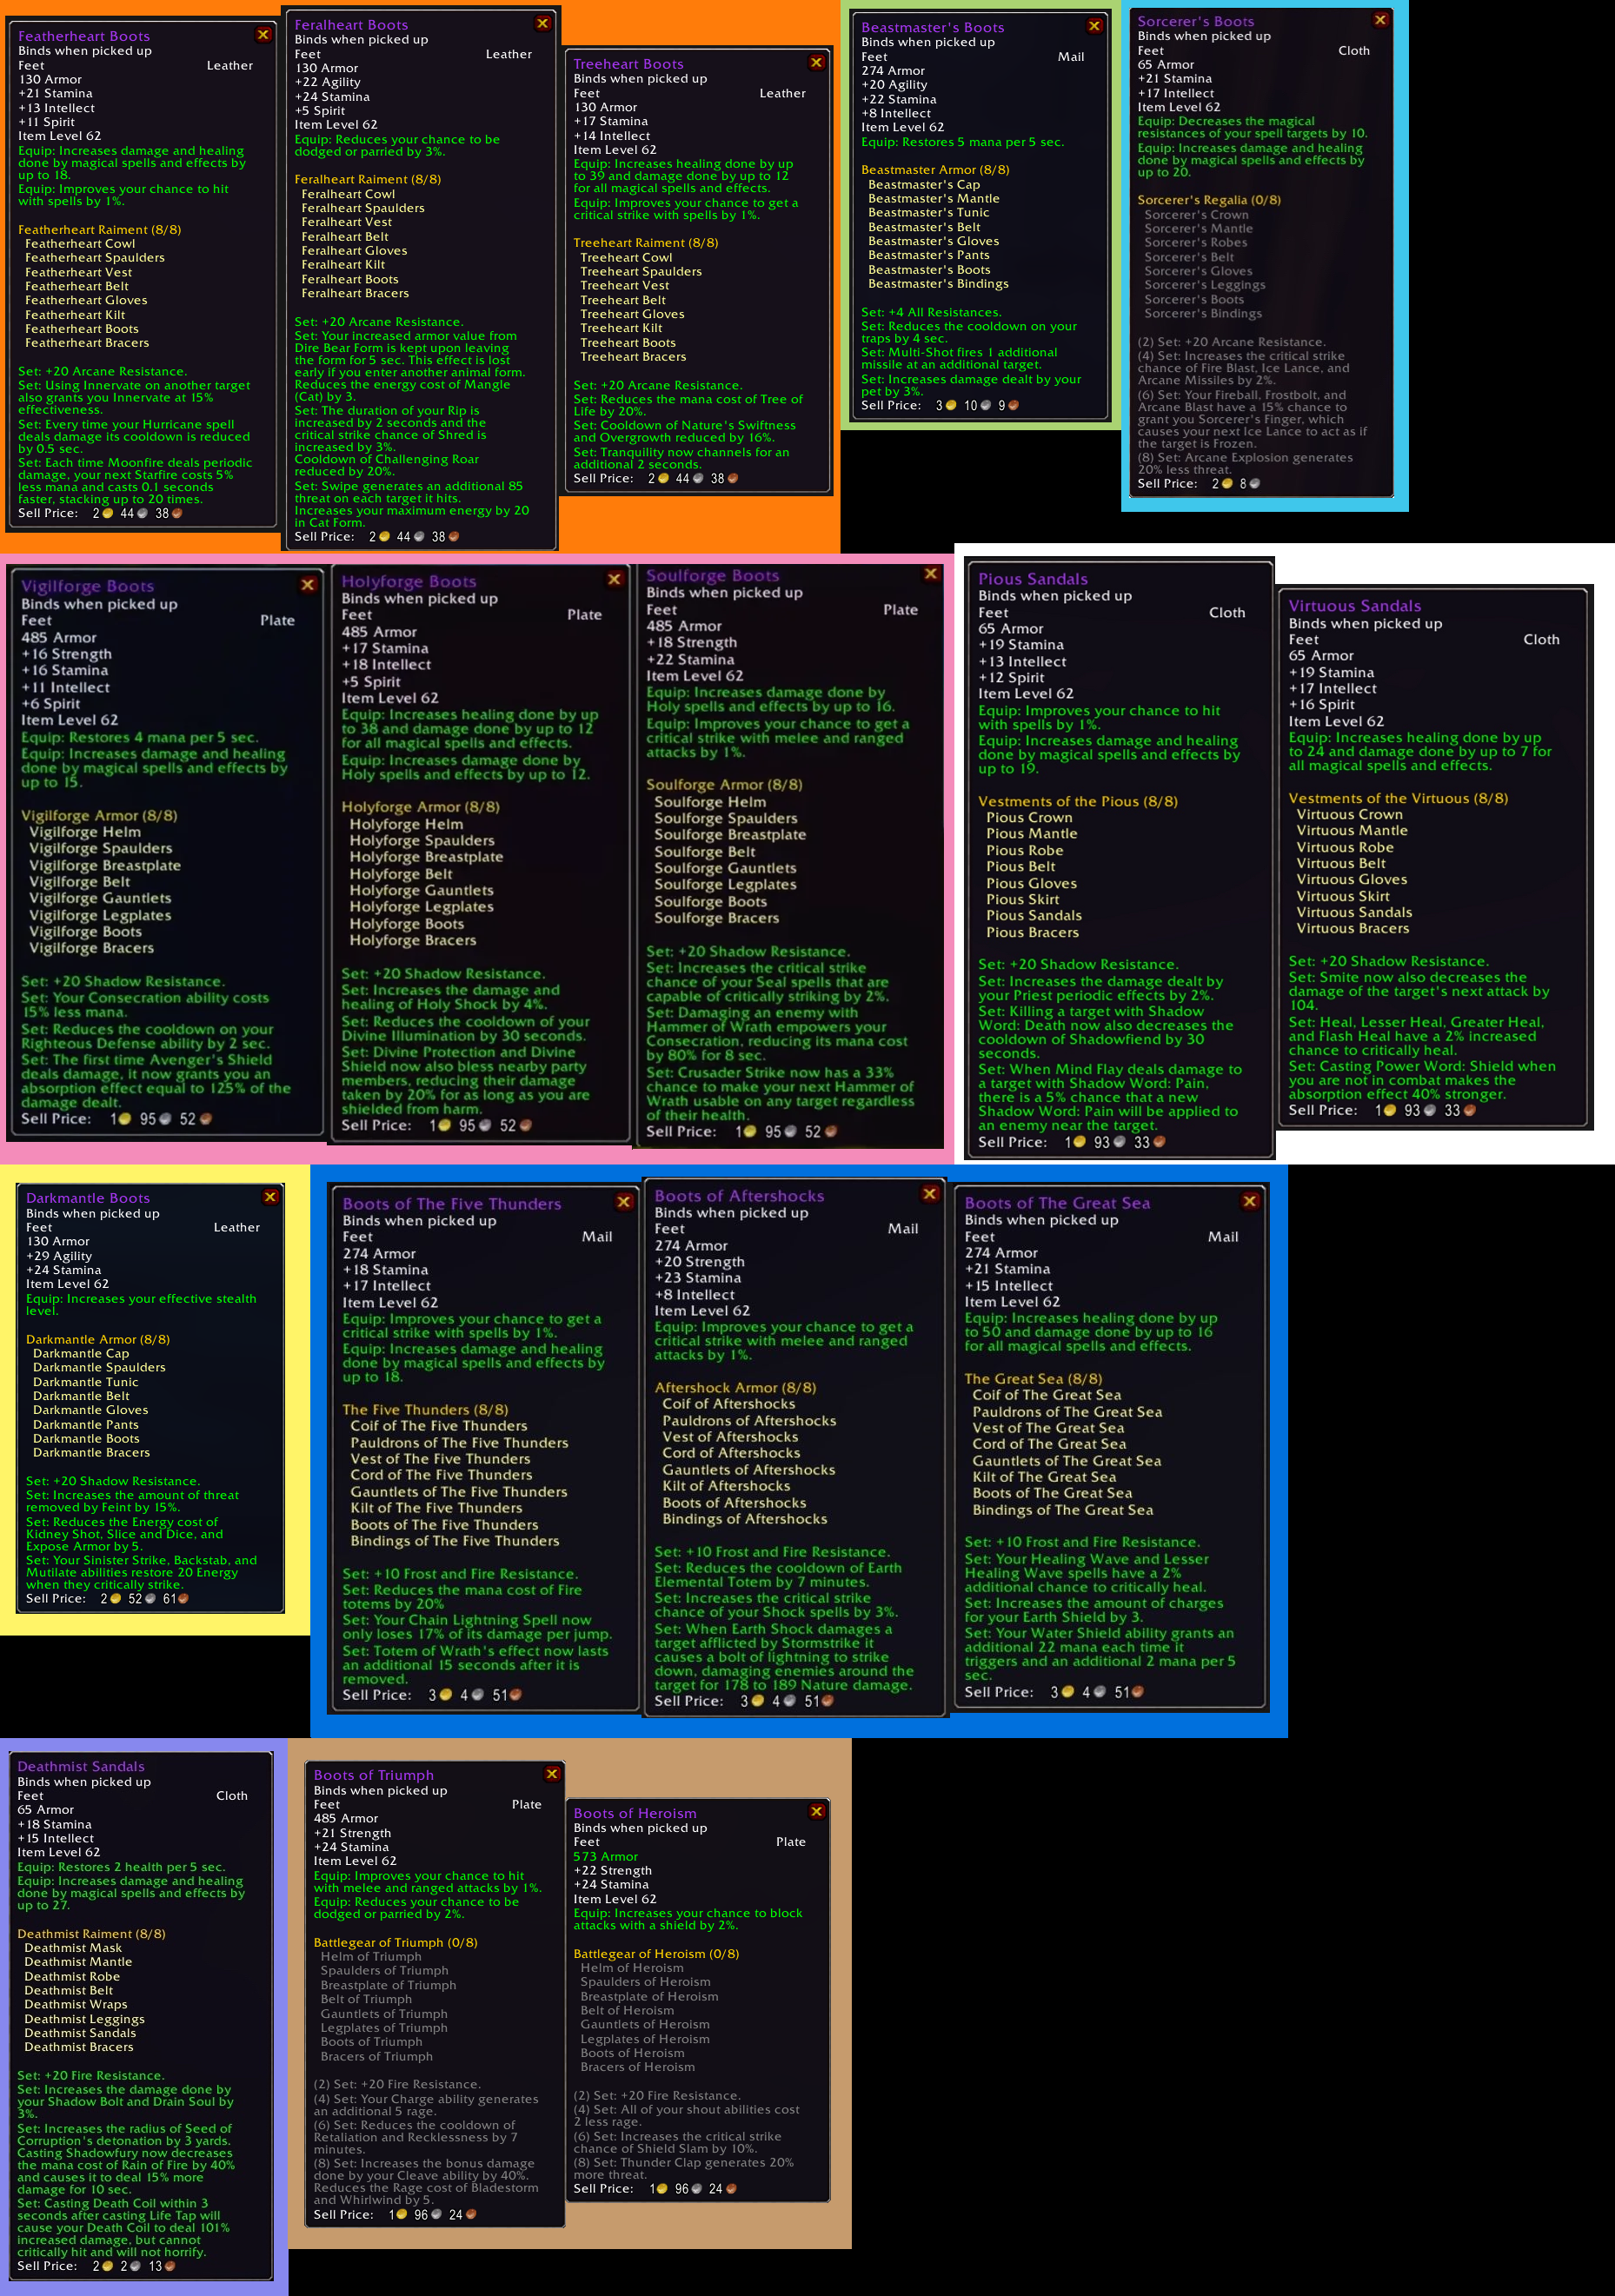Close the Treeheart Boots tooltip

[x=817, y=62]
